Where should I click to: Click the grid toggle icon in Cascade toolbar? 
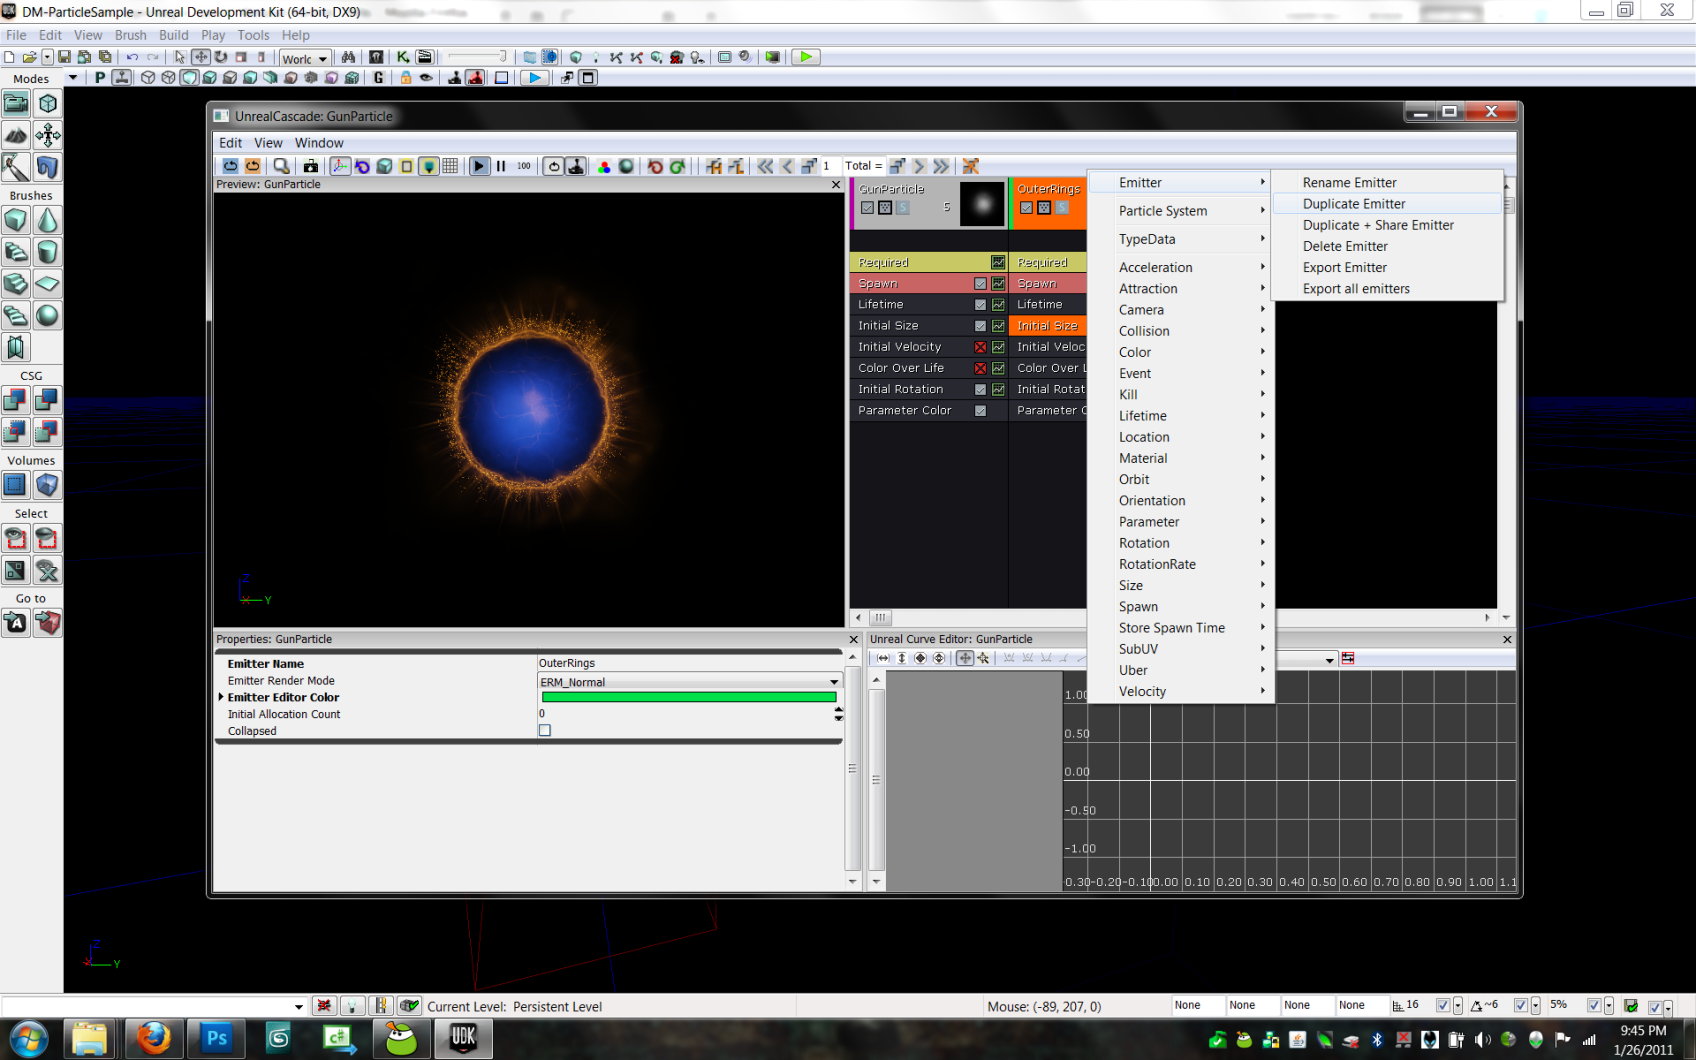pos(451,166)
